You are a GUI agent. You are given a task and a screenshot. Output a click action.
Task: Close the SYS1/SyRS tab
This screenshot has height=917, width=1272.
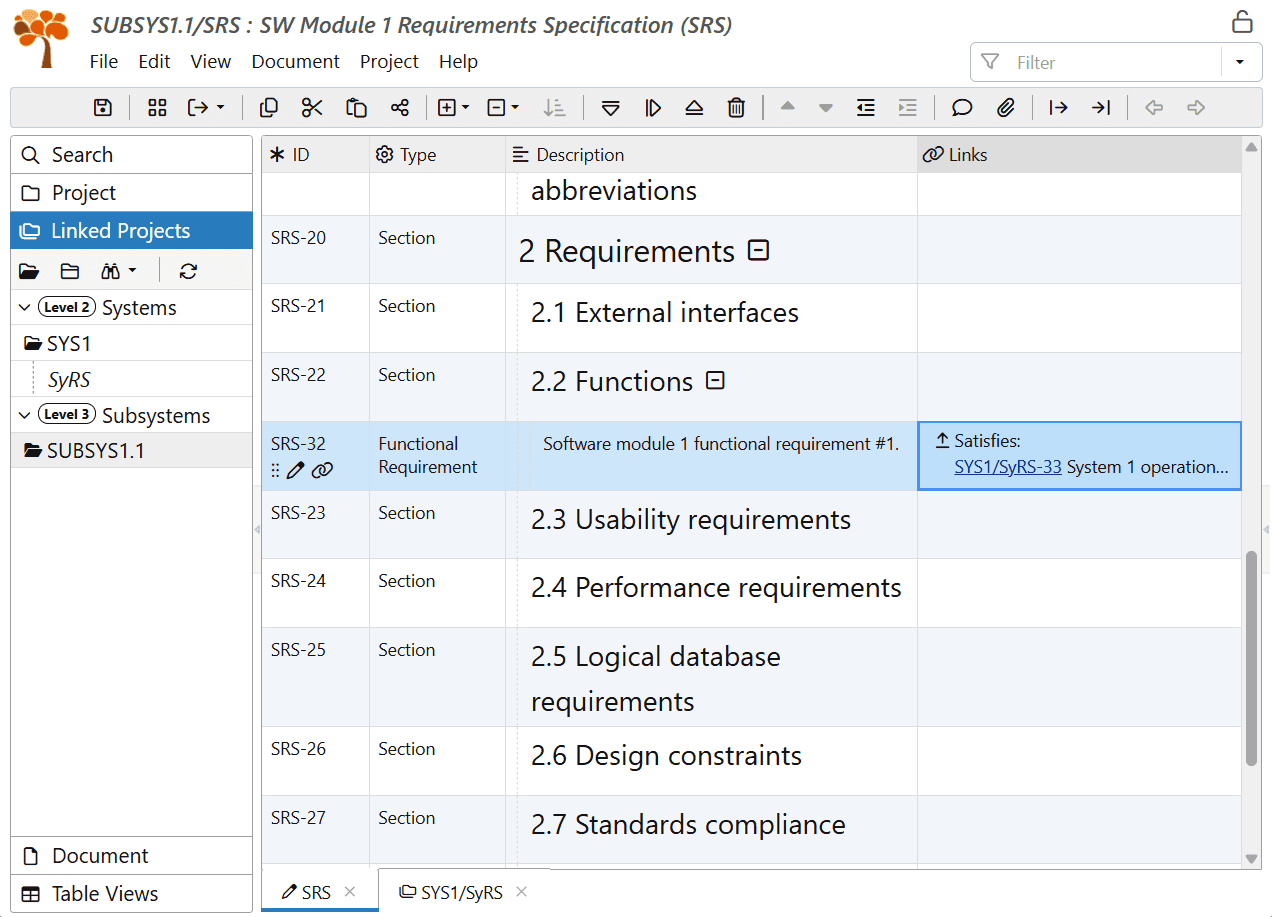521,892
